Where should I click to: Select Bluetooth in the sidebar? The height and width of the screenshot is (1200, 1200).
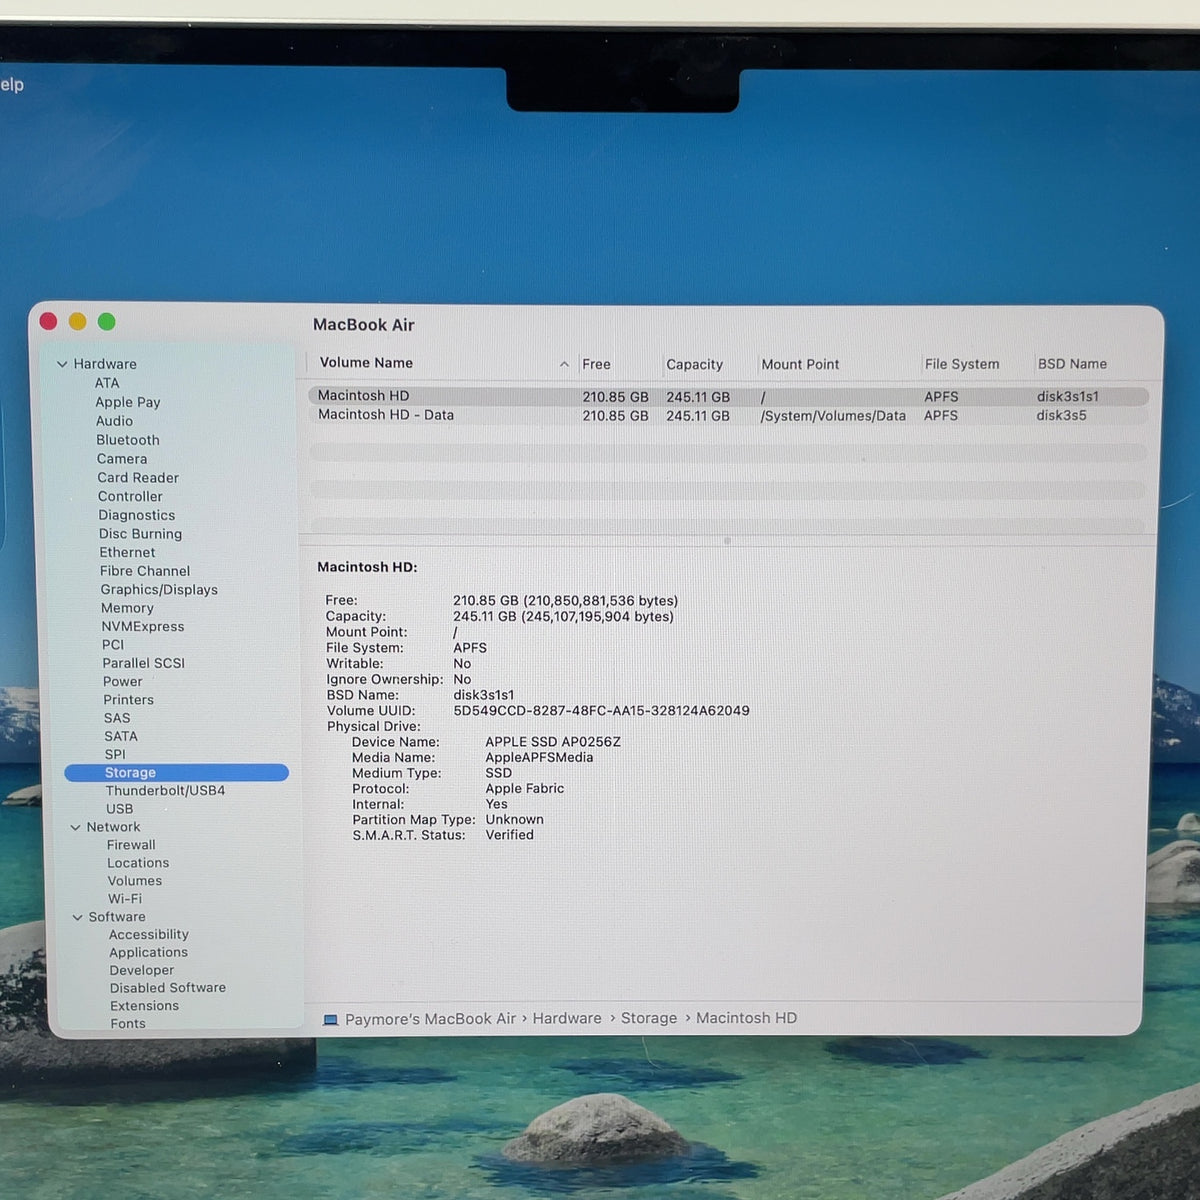(x=128, y=440)
